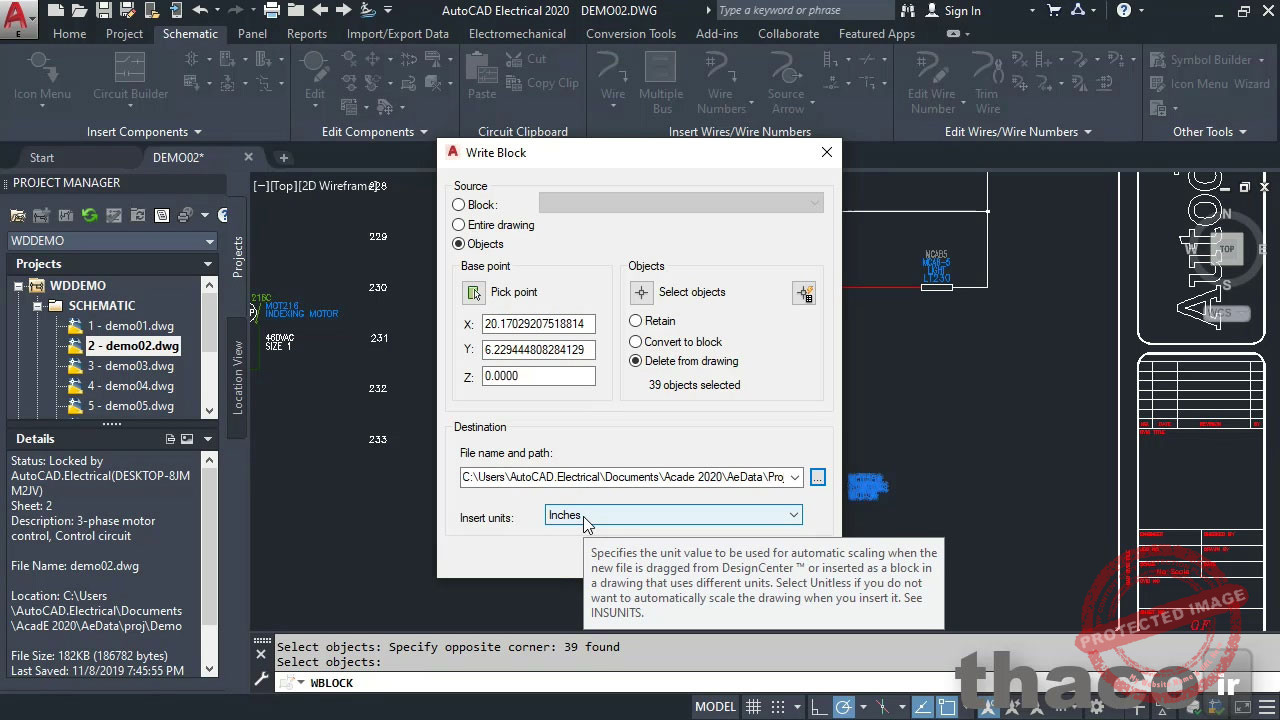Choose the Convert to block option
Screen dimensions: 1280x720
point(636,342)
